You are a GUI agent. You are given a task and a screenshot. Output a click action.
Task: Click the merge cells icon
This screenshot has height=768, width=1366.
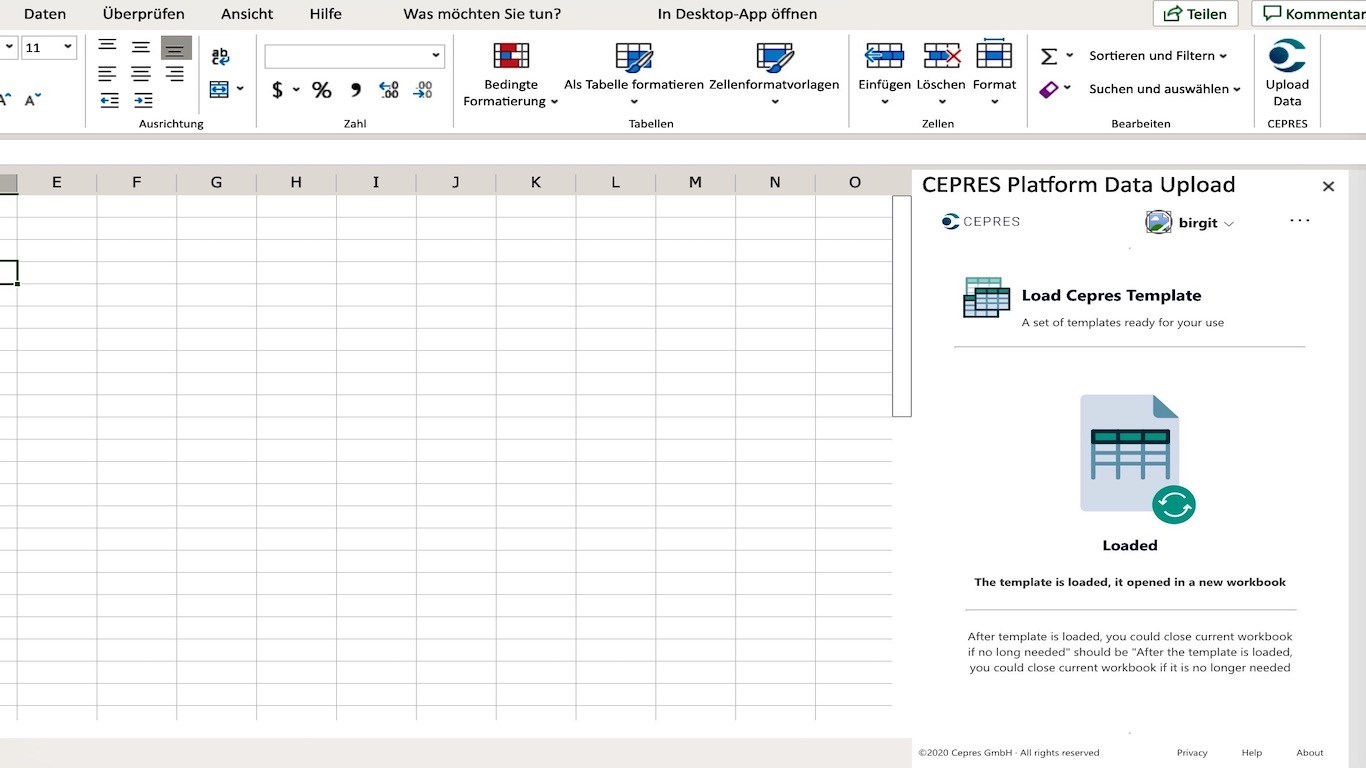pos(219,89)
